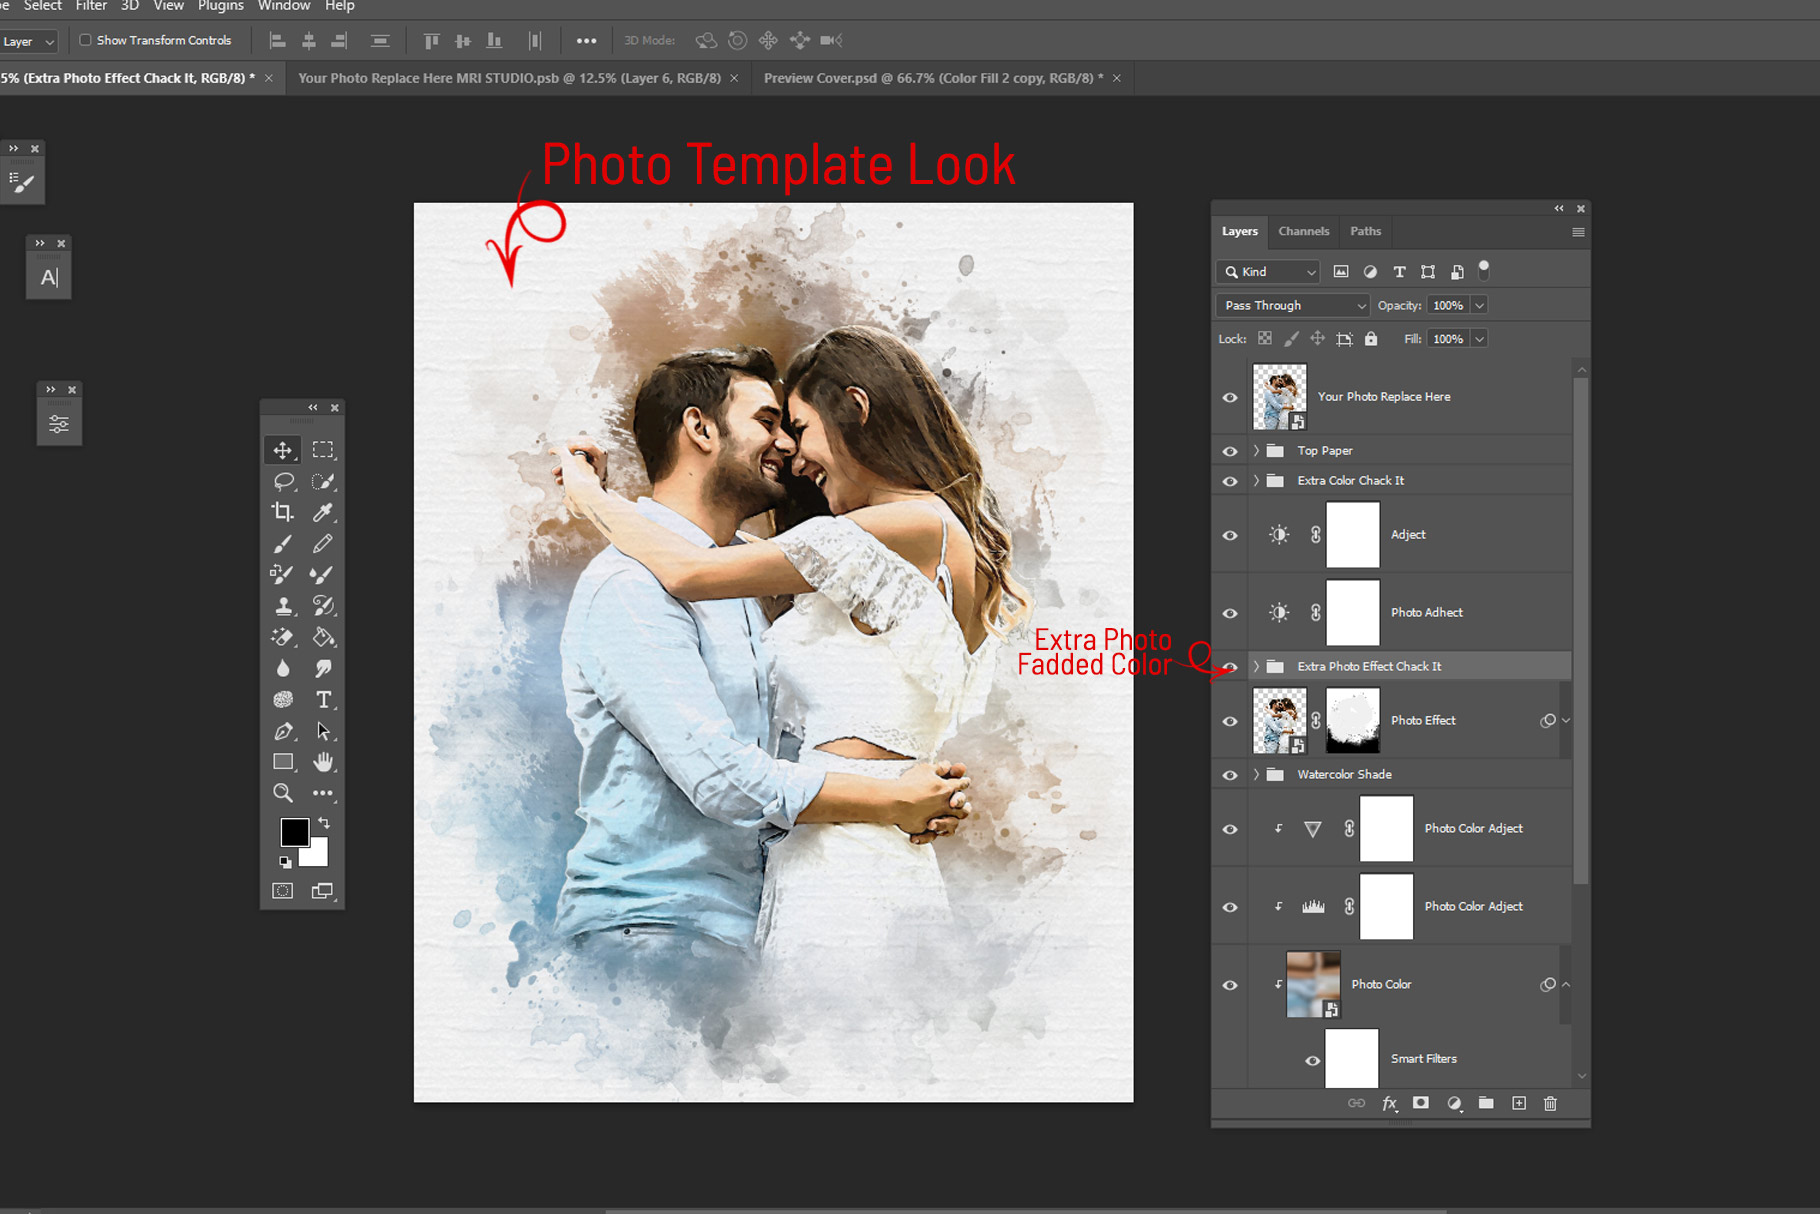
Task: Select the Pen tool
Action: (x=283, y=731)
